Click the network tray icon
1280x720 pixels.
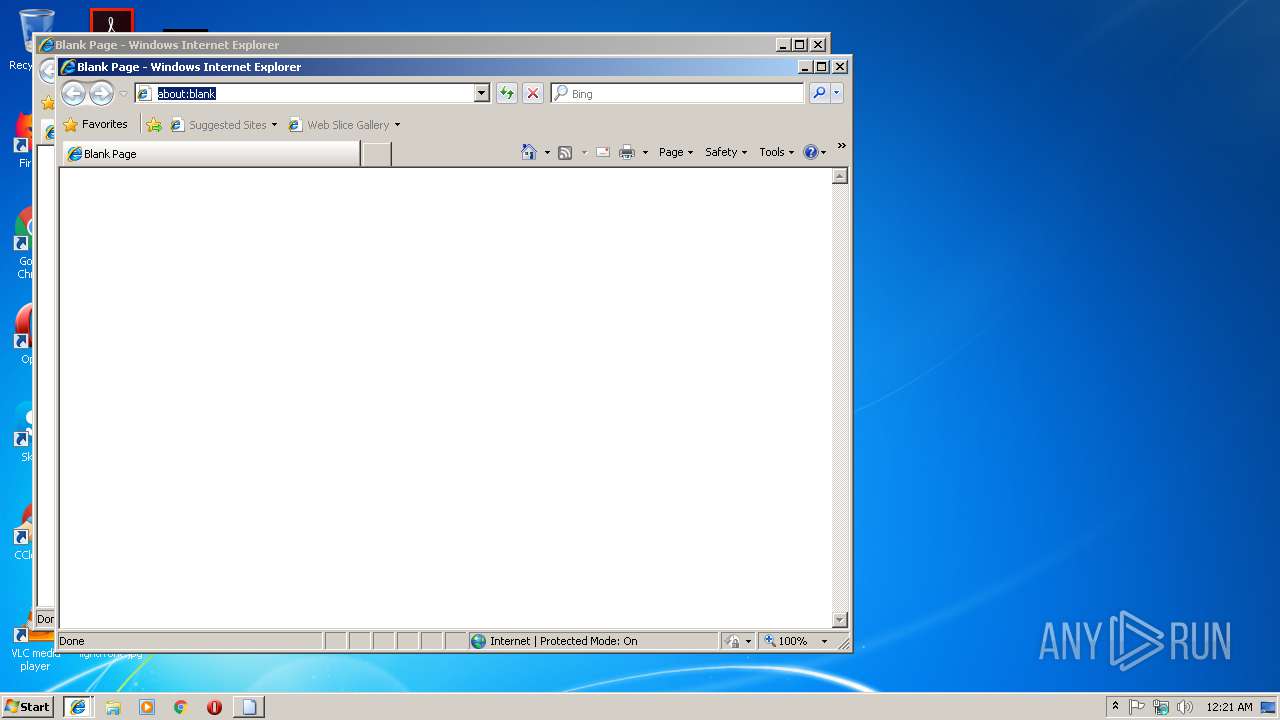pos(1161,706)
